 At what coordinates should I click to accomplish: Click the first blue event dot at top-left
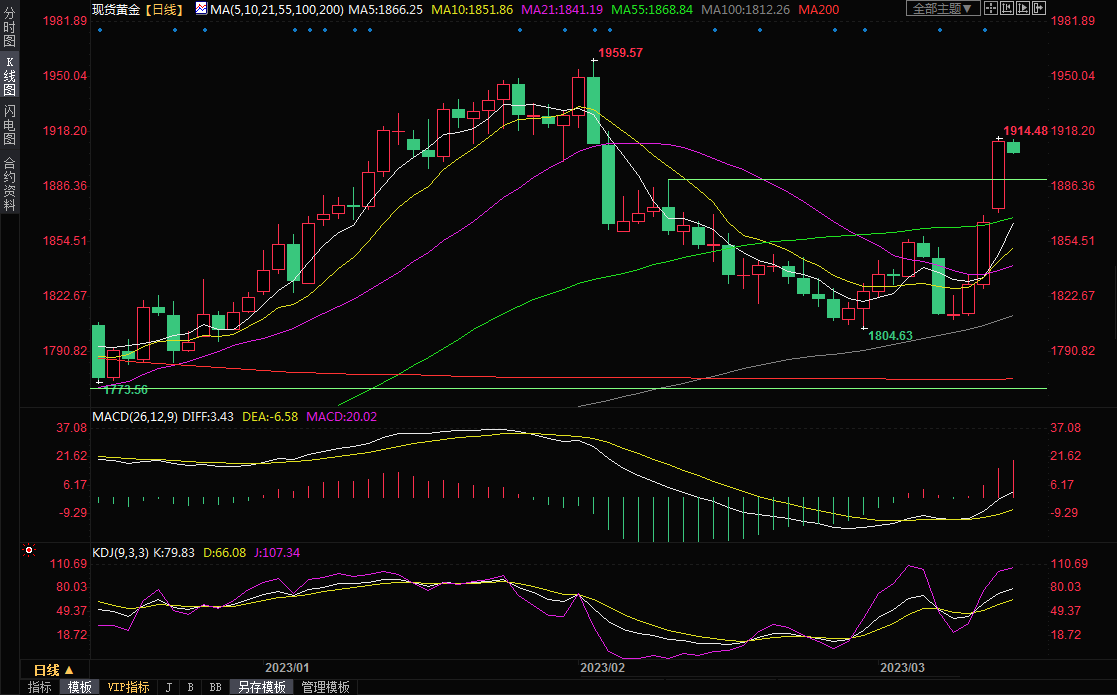[99, 29]
